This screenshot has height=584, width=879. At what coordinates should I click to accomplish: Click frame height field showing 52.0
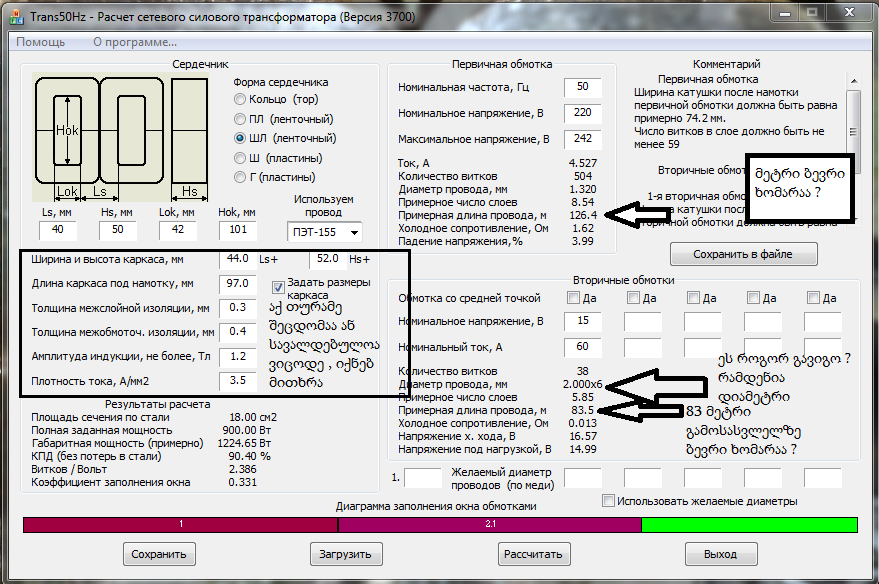327,259
